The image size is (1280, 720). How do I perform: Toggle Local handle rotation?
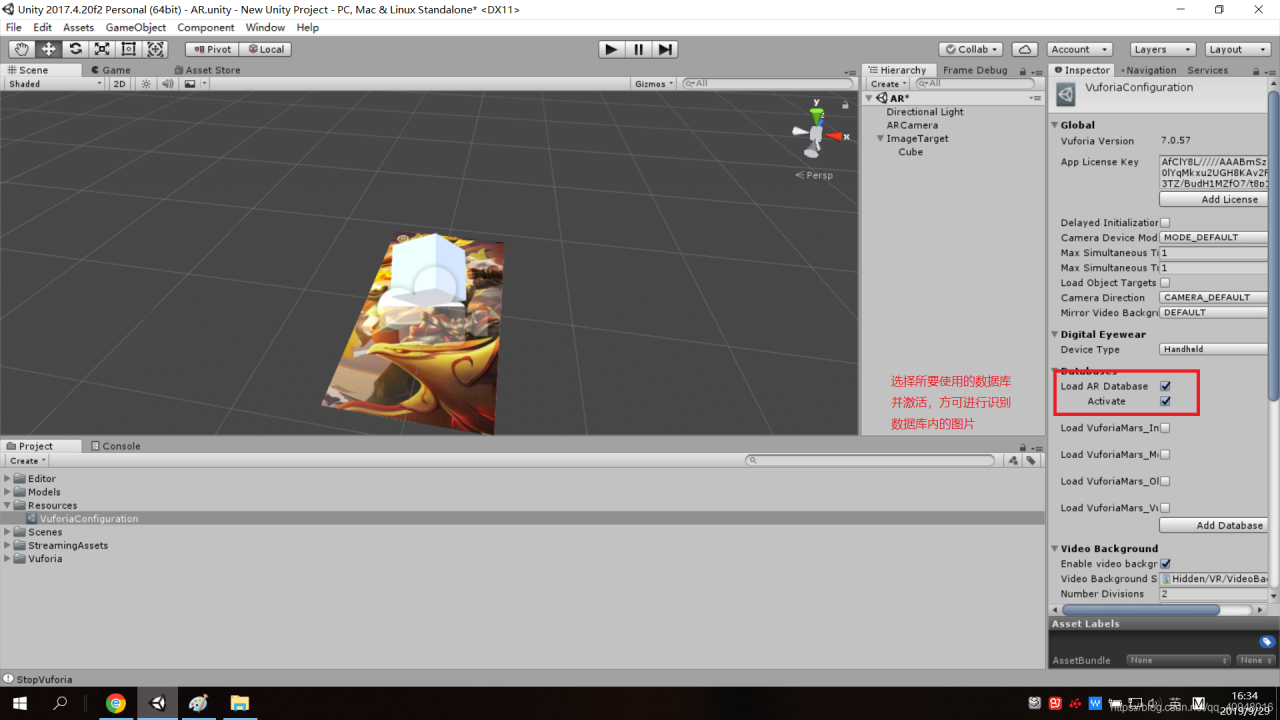266,49
